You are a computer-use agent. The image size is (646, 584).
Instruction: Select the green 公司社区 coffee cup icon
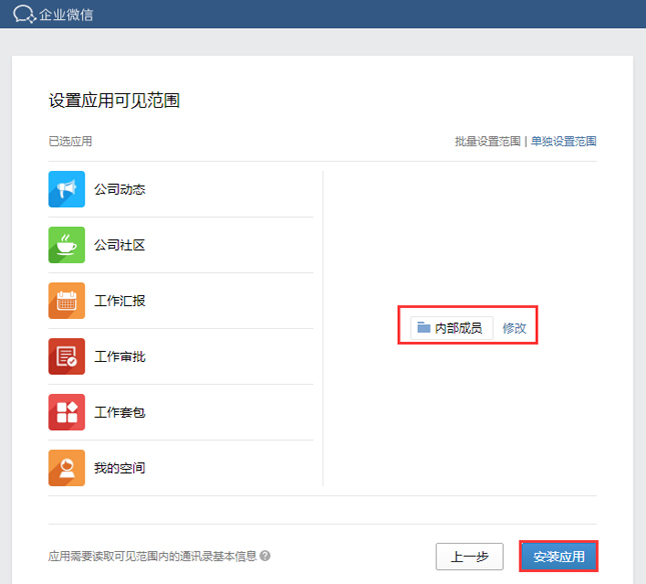click(x=66, y=245)
